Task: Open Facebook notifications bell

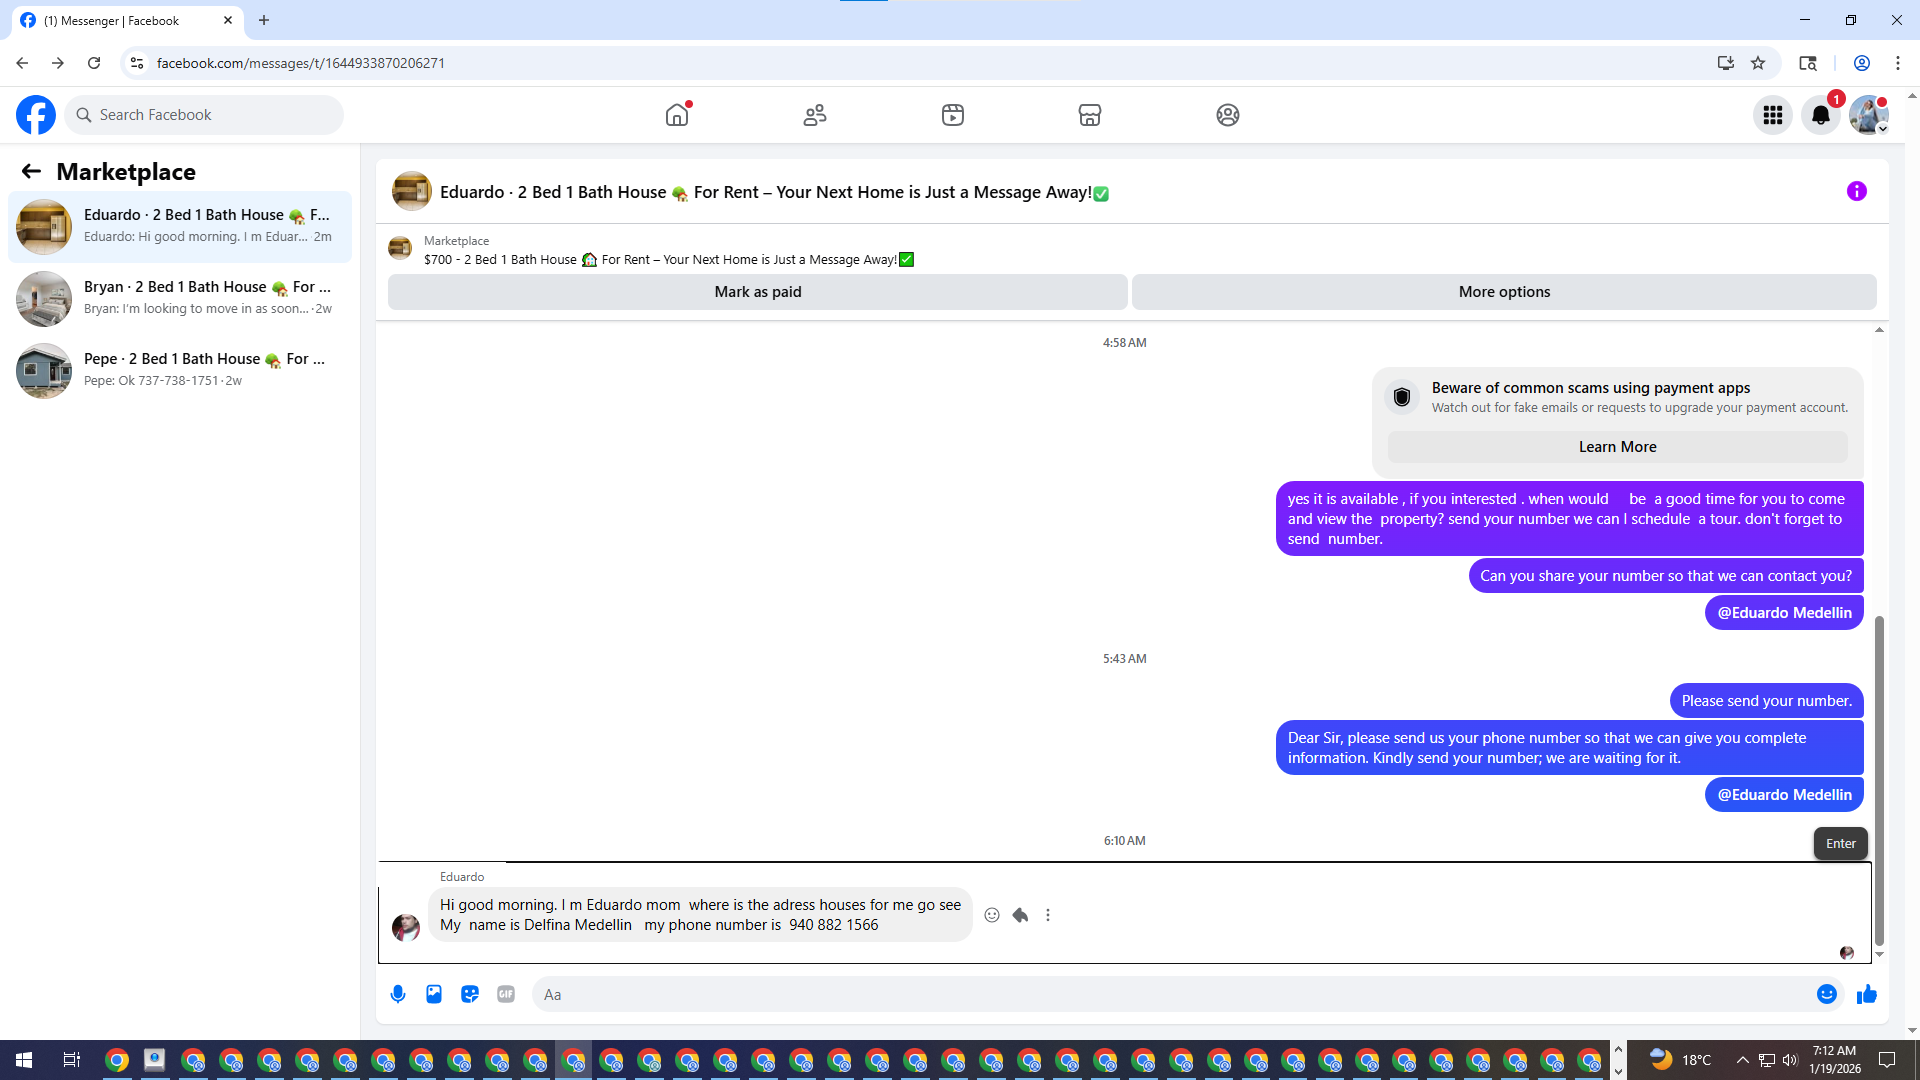Action: (x=1820, y=115)
